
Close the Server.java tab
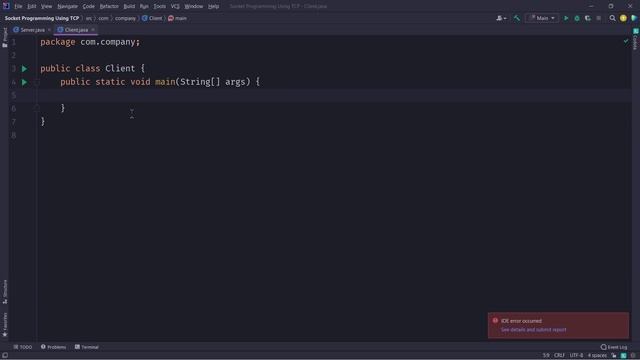click(49, 30)
